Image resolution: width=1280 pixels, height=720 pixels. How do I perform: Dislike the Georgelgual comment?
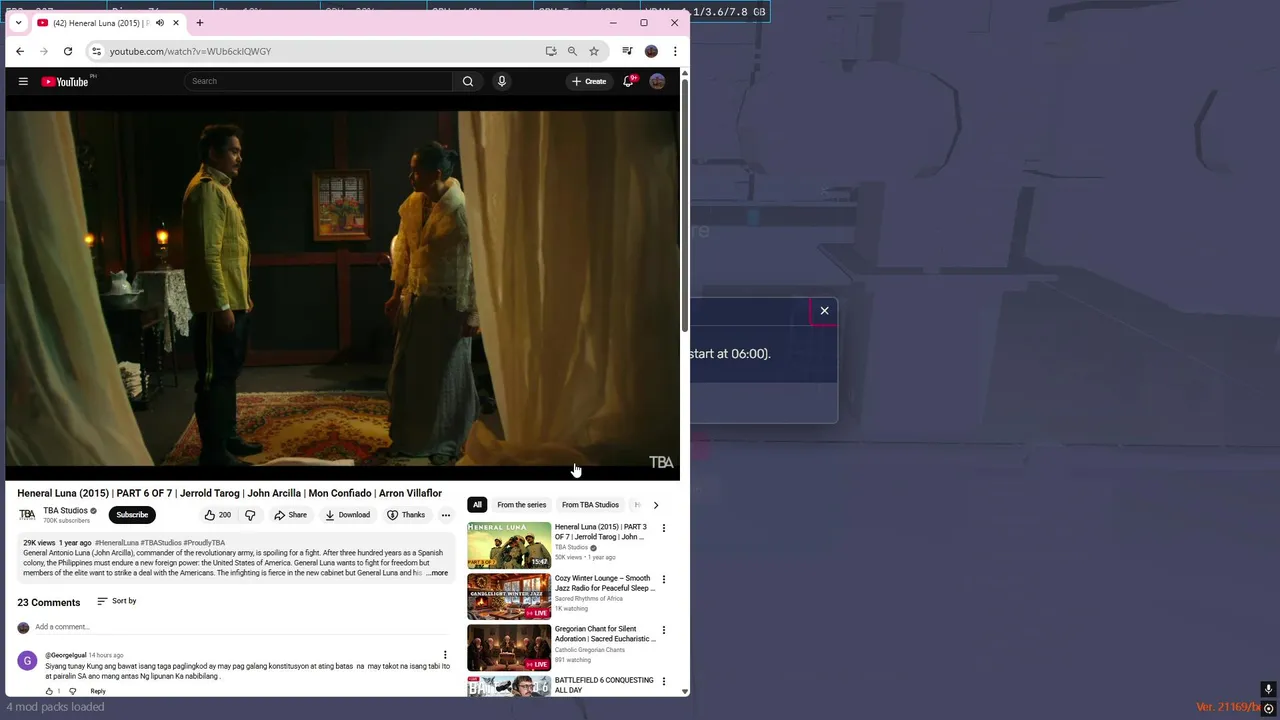(x=72, y=691)
